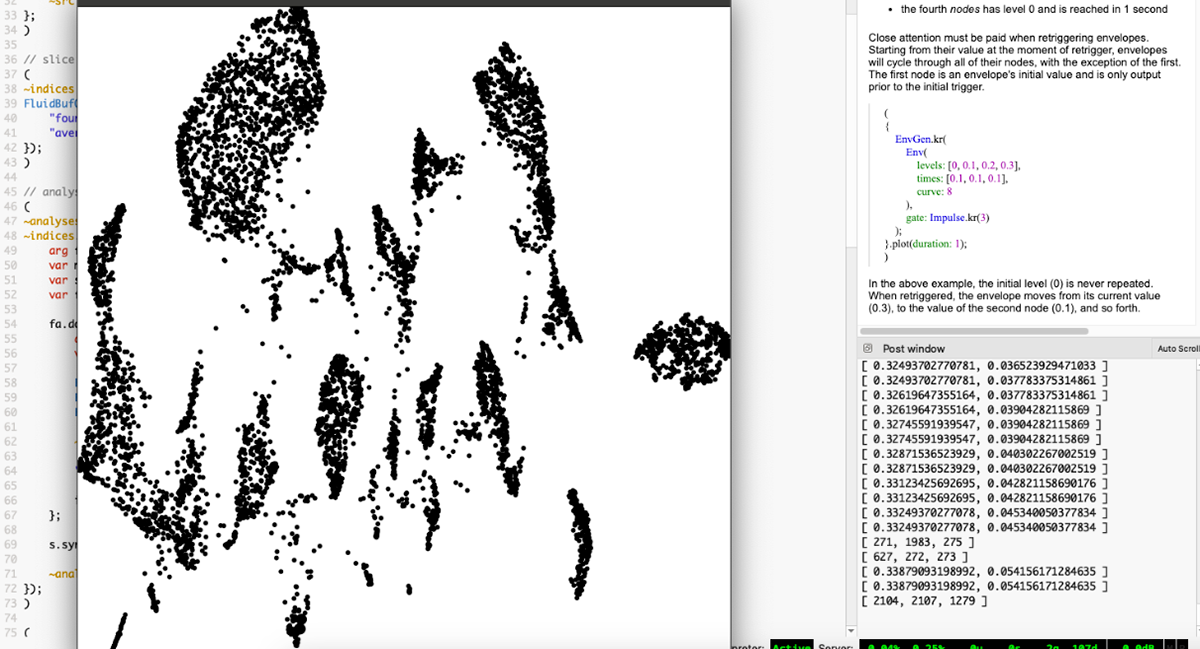The image size is (1200, 649).
Task: Click 'EnvGen.kr(' in the help example
Action: point(921,139)
